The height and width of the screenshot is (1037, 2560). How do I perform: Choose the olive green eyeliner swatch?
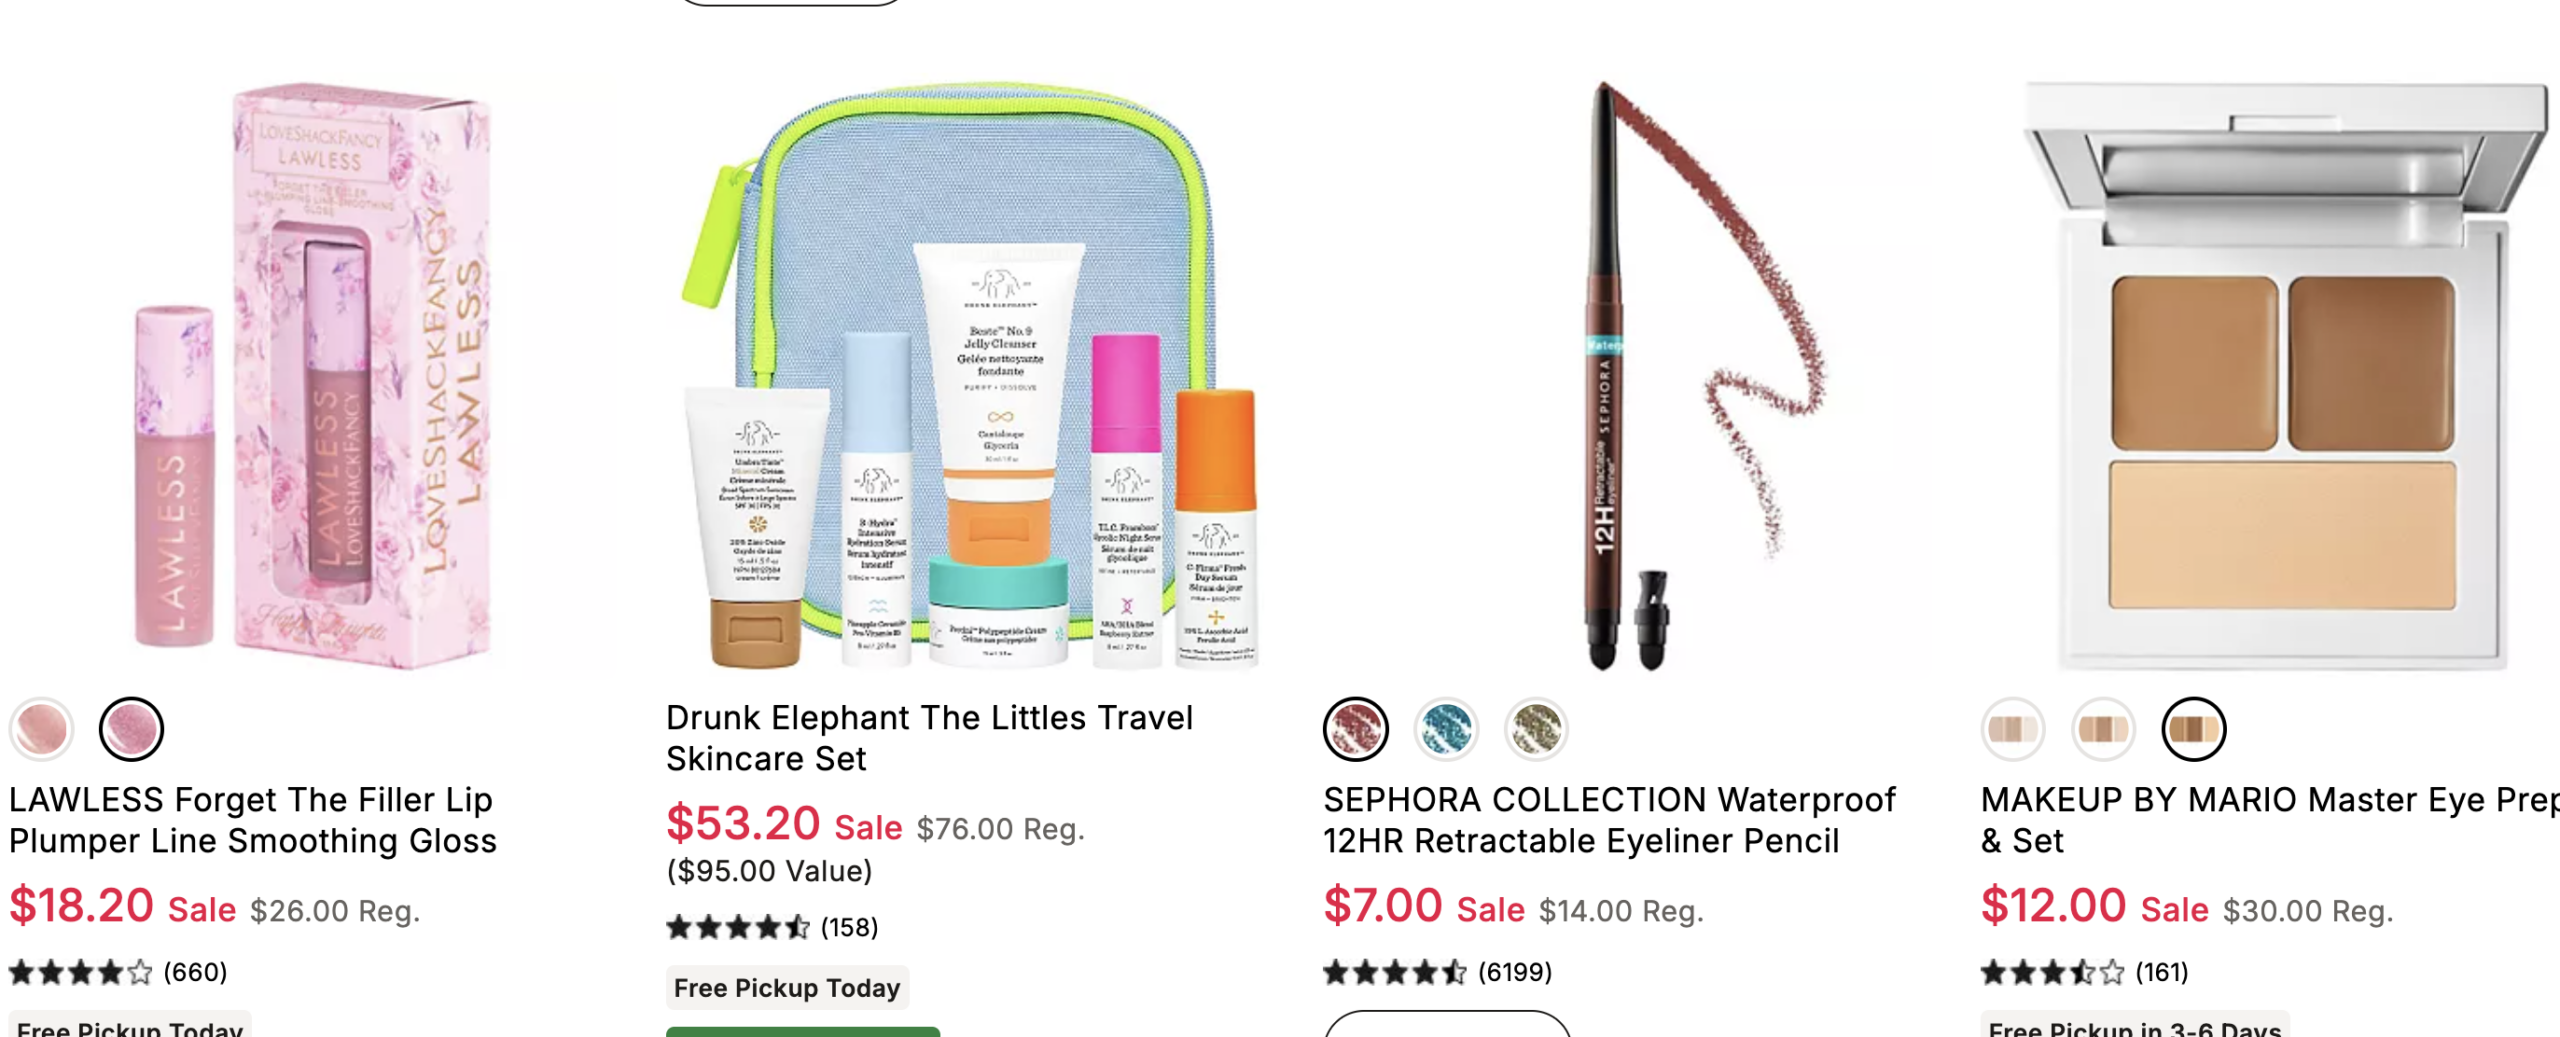1536,728
